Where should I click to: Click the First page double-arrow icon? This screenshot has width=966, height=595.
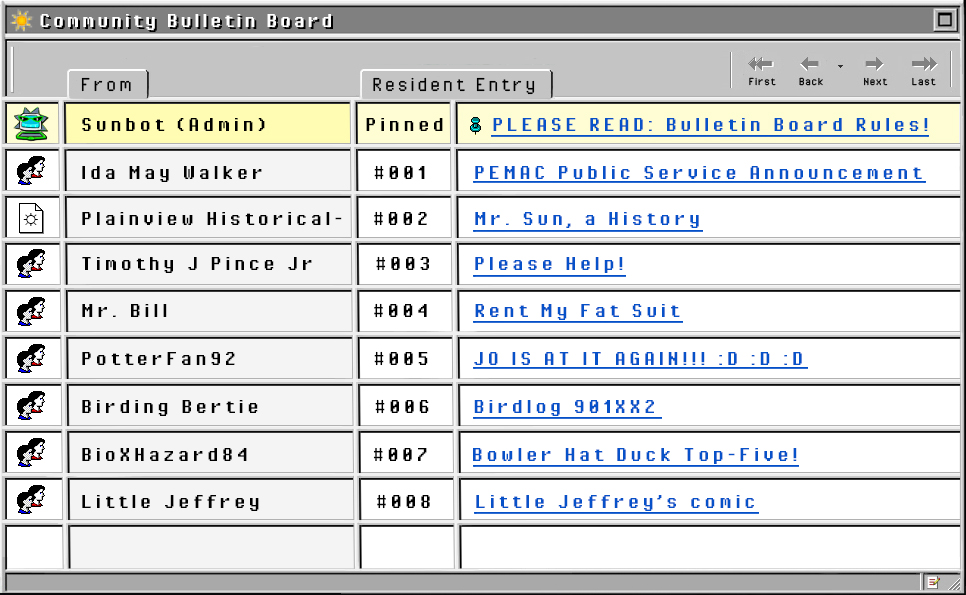click(761, 65)
